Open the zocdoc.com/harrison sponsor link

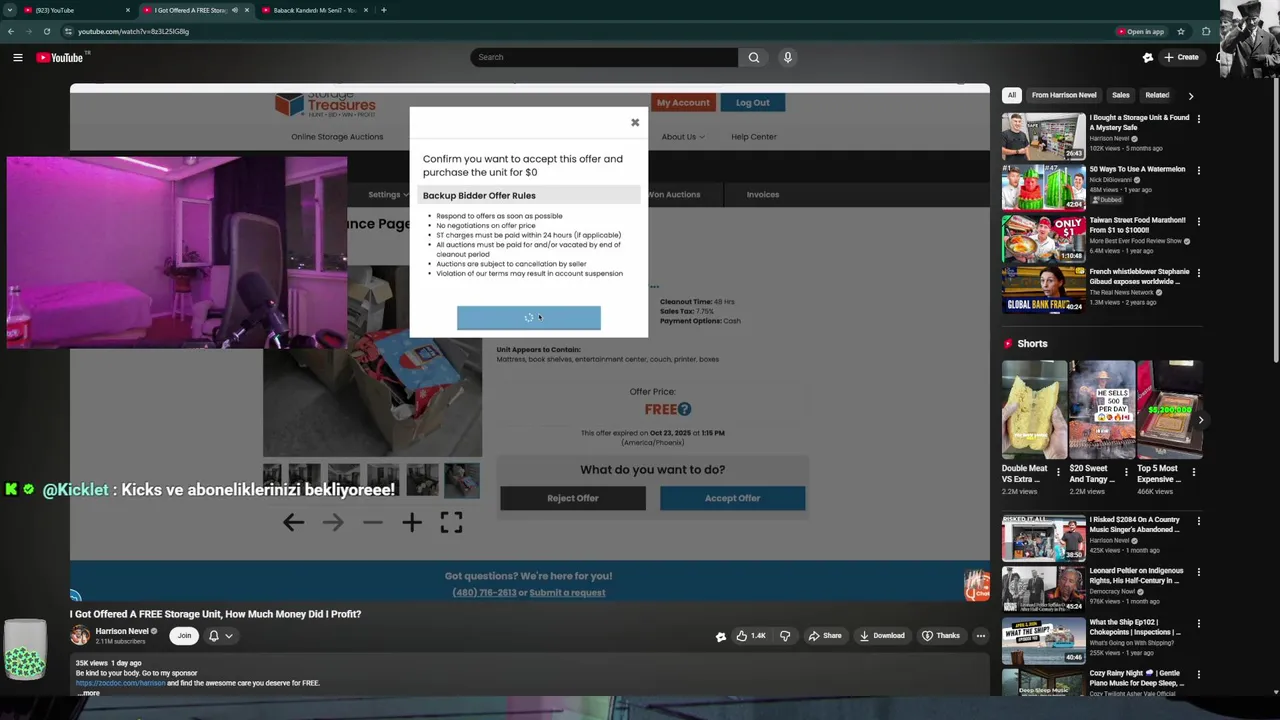tap(120, 683)
